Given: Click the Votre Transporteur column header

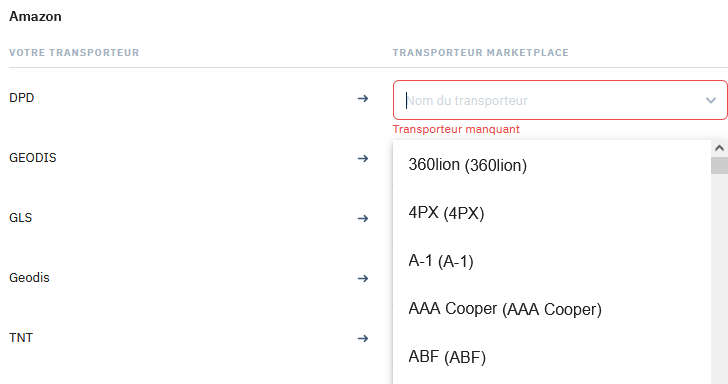Looking at the screenshot, I should (x=74, y=52).
